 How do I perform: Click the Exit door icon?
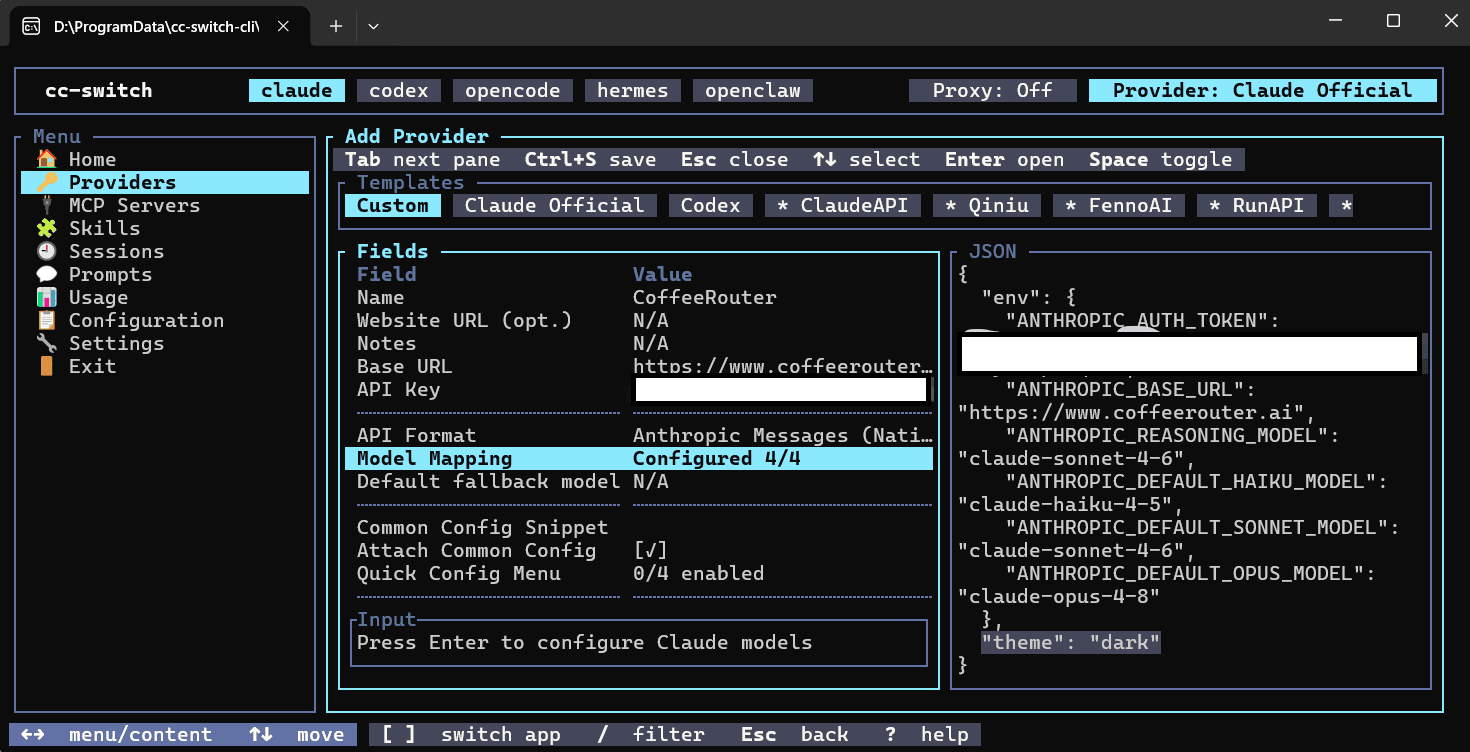[x=46, y=366]
